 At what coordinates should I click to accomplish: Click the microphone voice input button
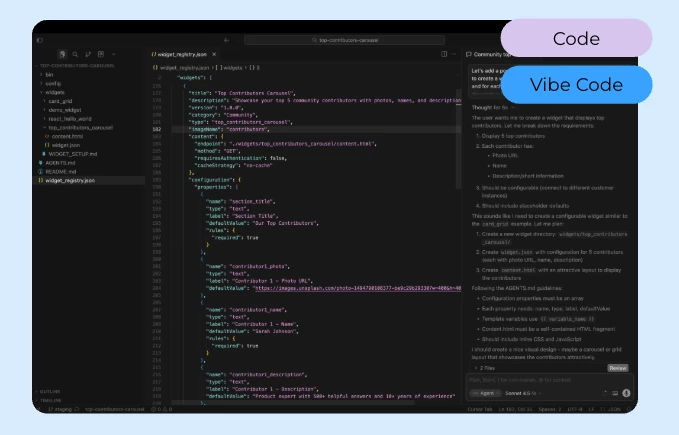click(626, 393)
